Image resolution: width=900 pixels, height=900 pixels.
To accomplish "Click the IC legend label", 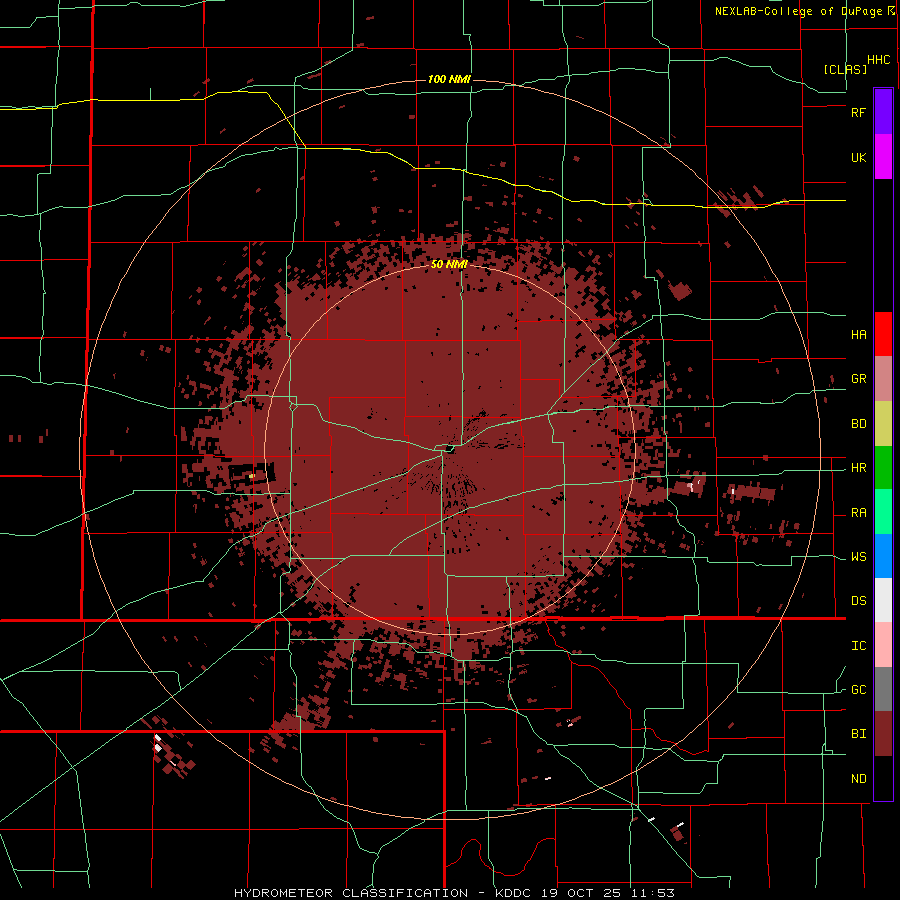I will click(858, 646).
